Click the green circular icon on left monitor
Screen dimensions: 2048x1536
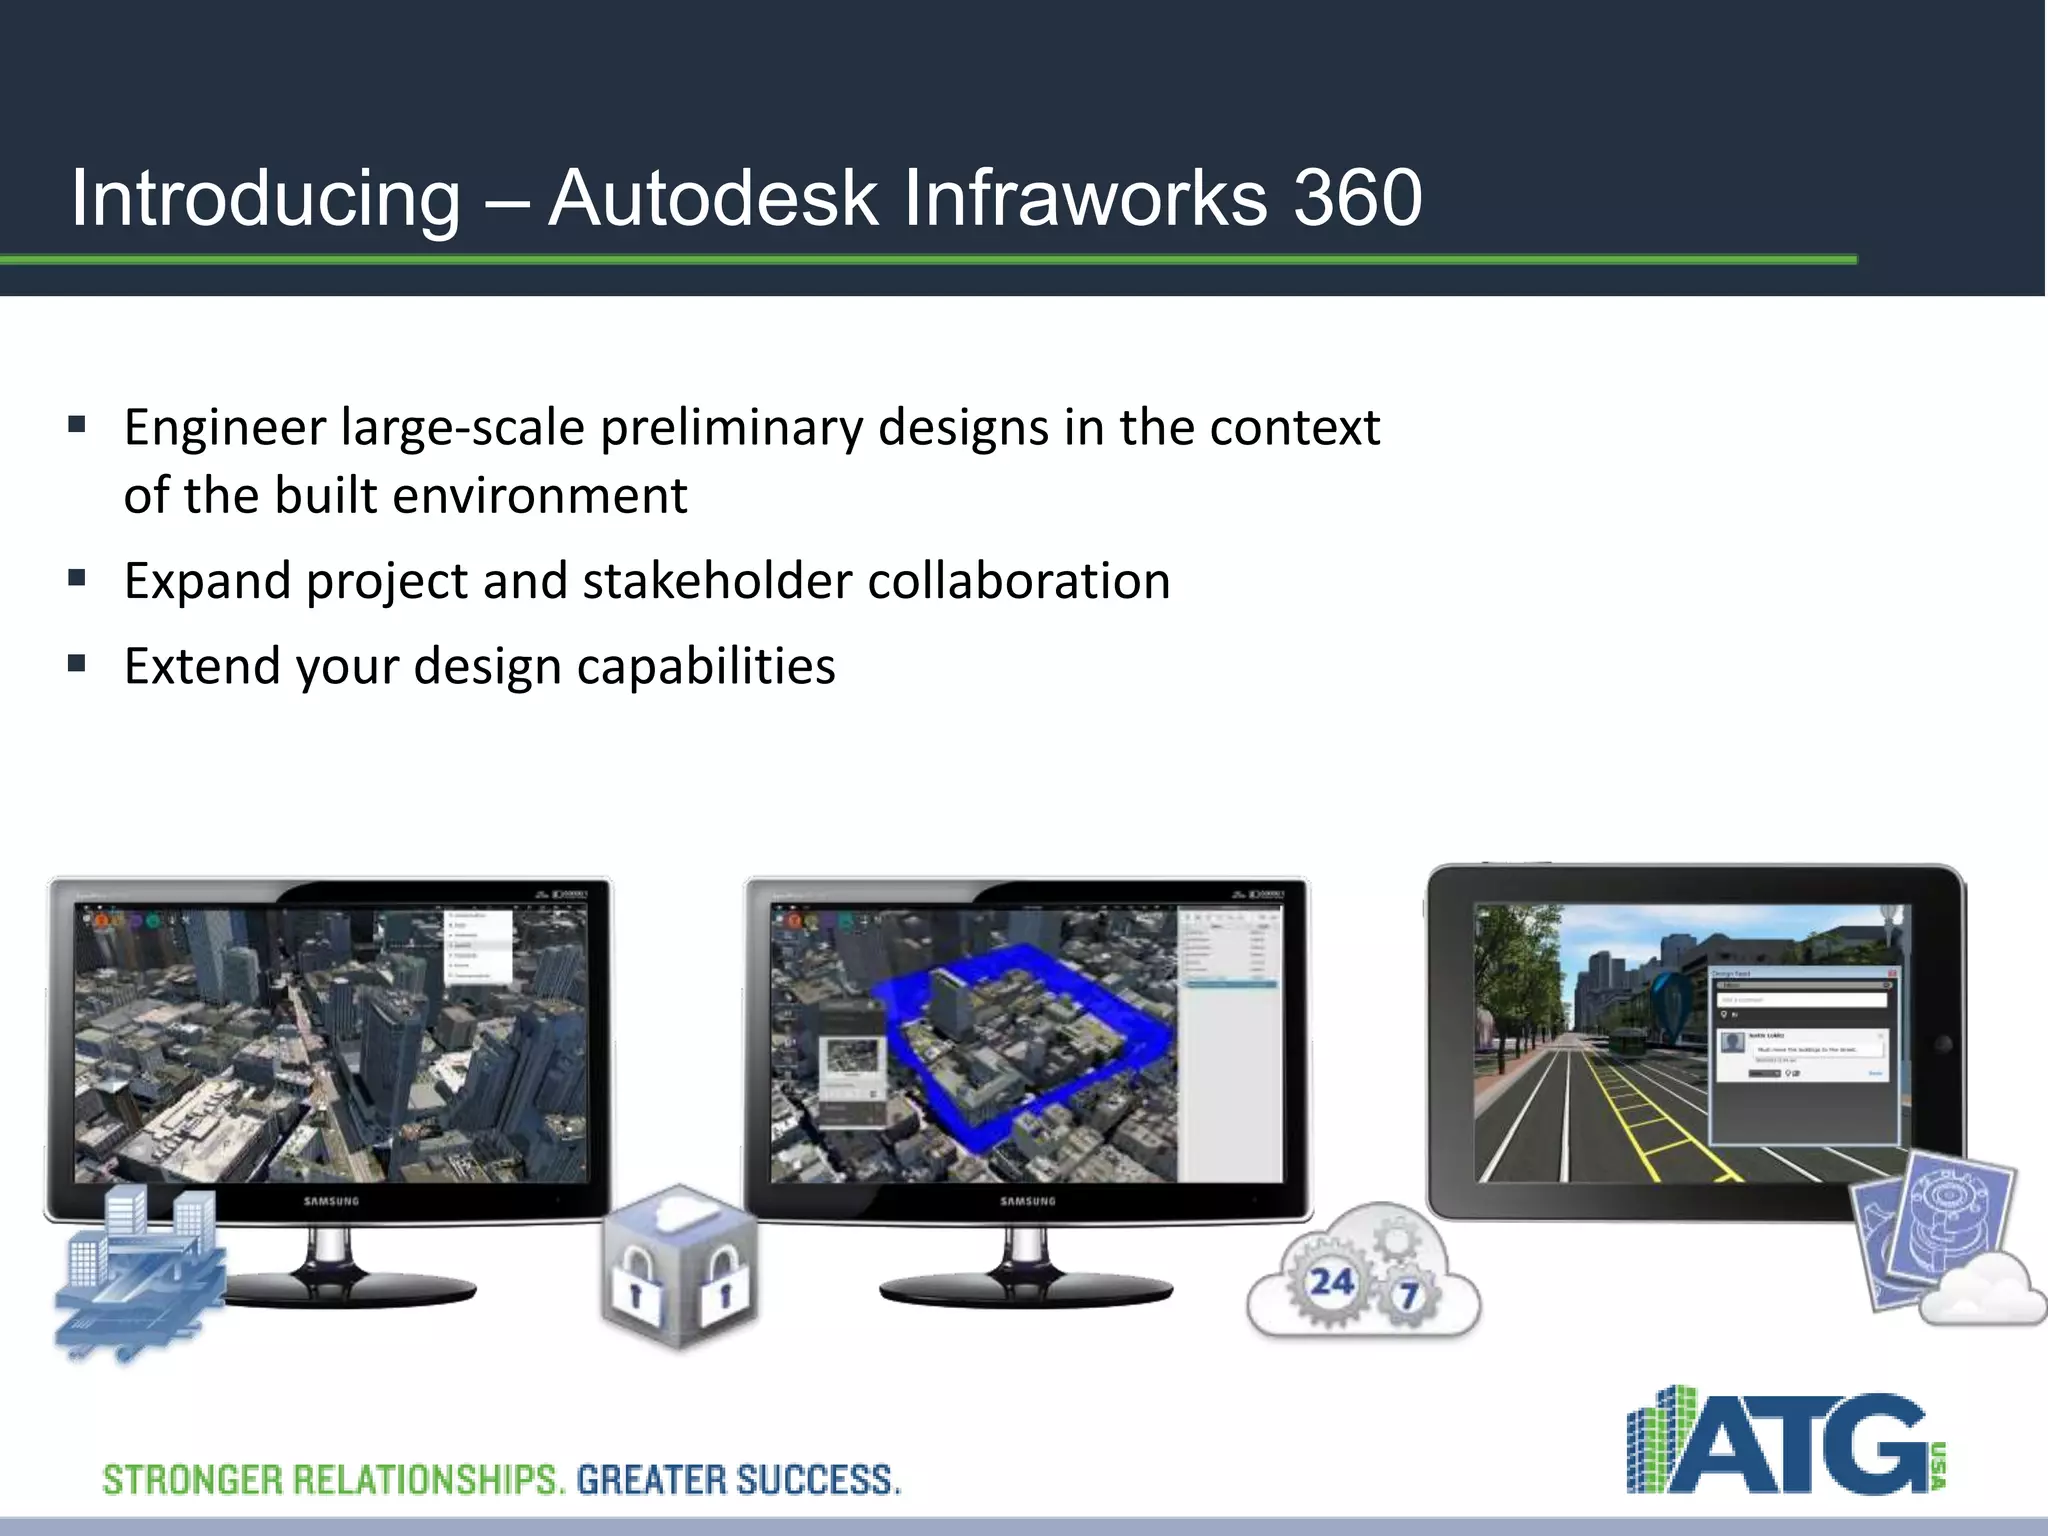click(x=153, y=921)
